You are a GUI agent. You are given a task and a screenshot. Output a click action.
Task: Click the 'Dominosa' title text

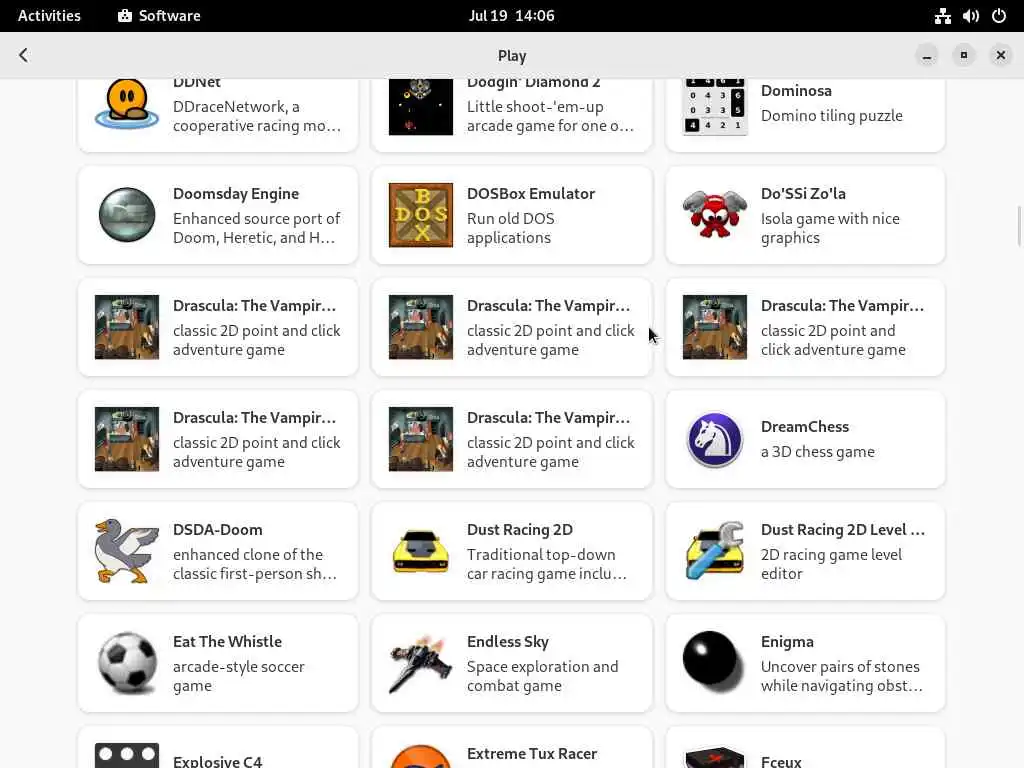click(796, 91)
